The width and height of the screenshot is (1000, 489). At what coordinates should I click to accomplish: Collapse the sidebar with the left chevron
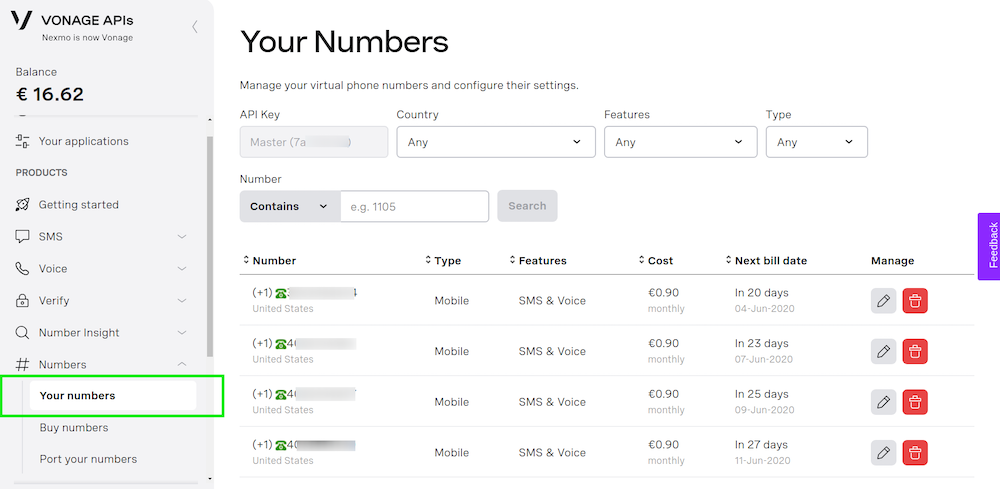pyautogui.click(x=195, y=26)
